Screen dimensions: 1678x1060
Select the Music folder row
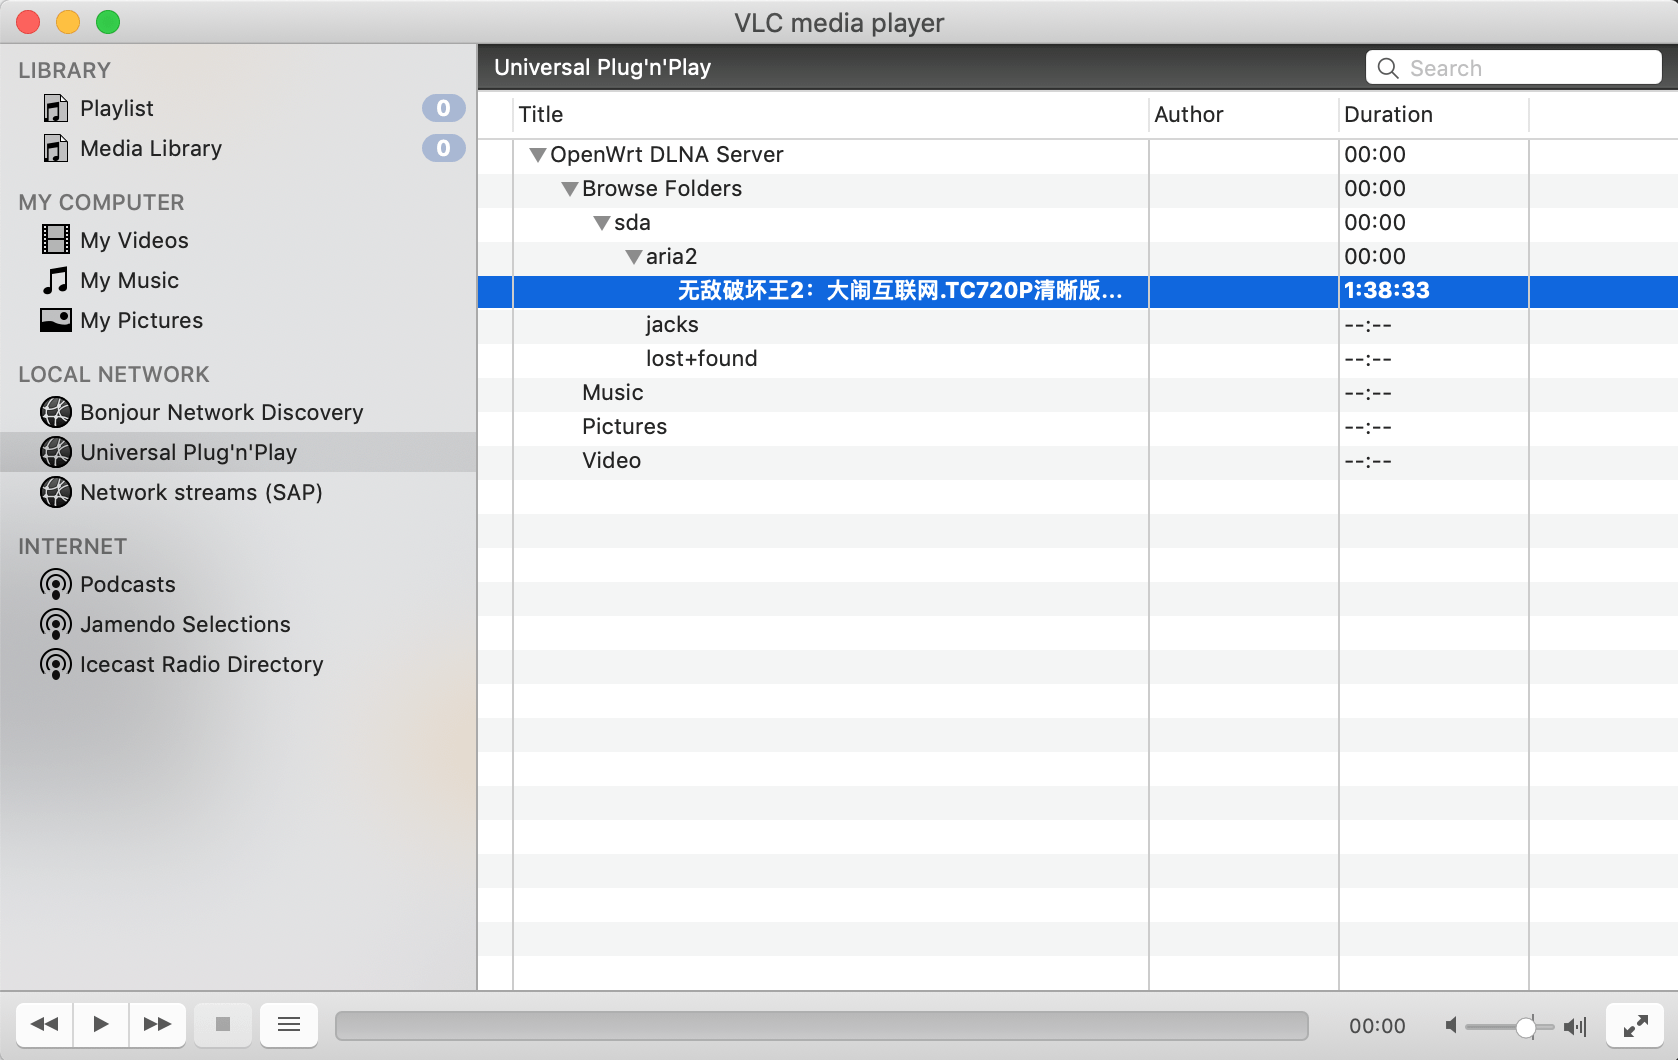pos(1078,393)
